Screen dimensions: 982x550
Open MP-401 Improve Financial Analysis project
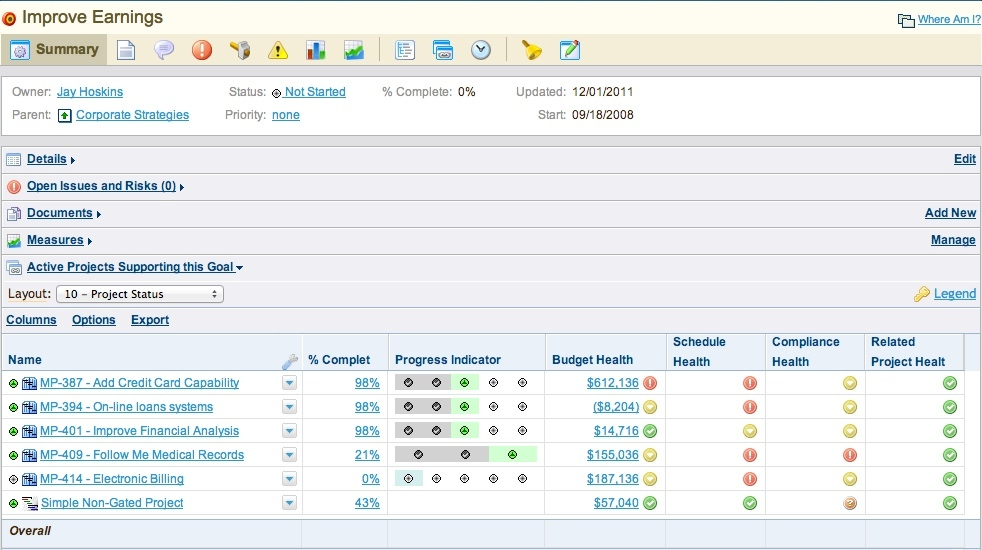(140, 431)
